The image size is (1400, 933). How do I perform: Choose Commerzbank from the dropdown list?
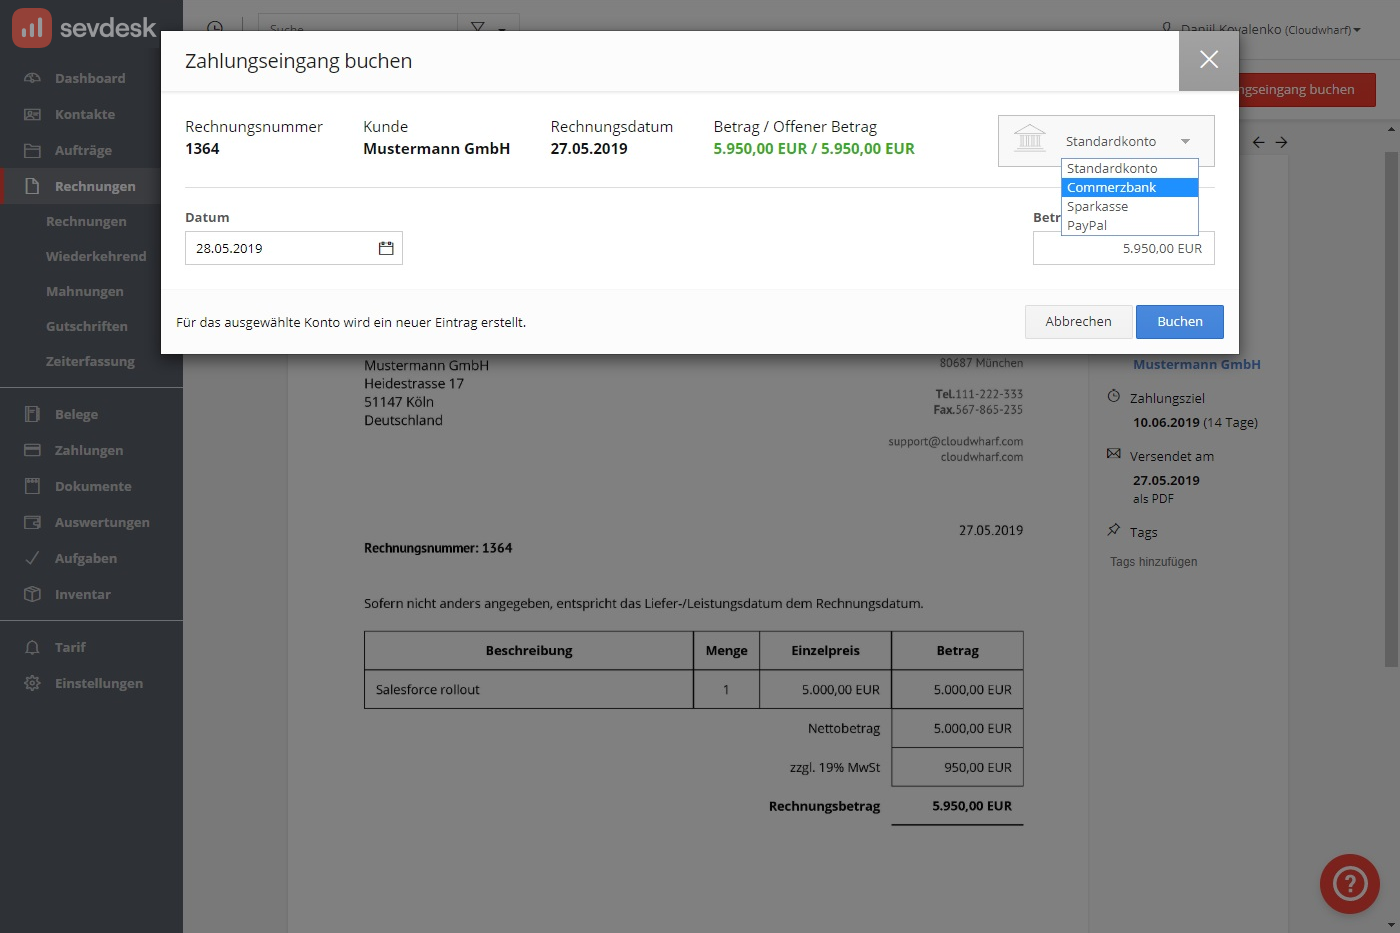point(1130,187)
